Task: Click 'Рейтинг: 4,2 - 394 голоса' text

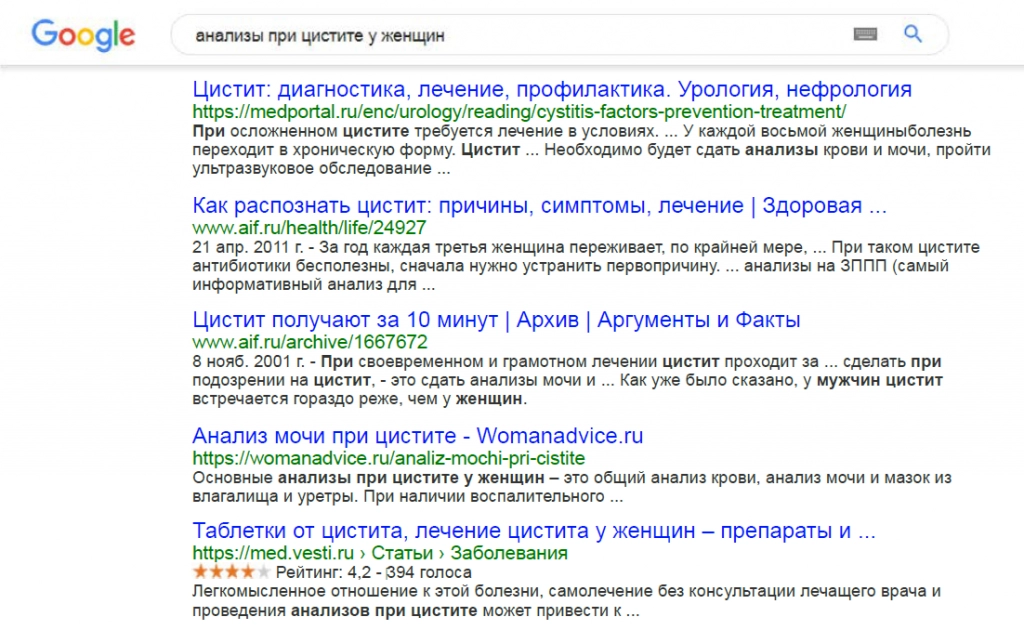Action: pos(374,573)
